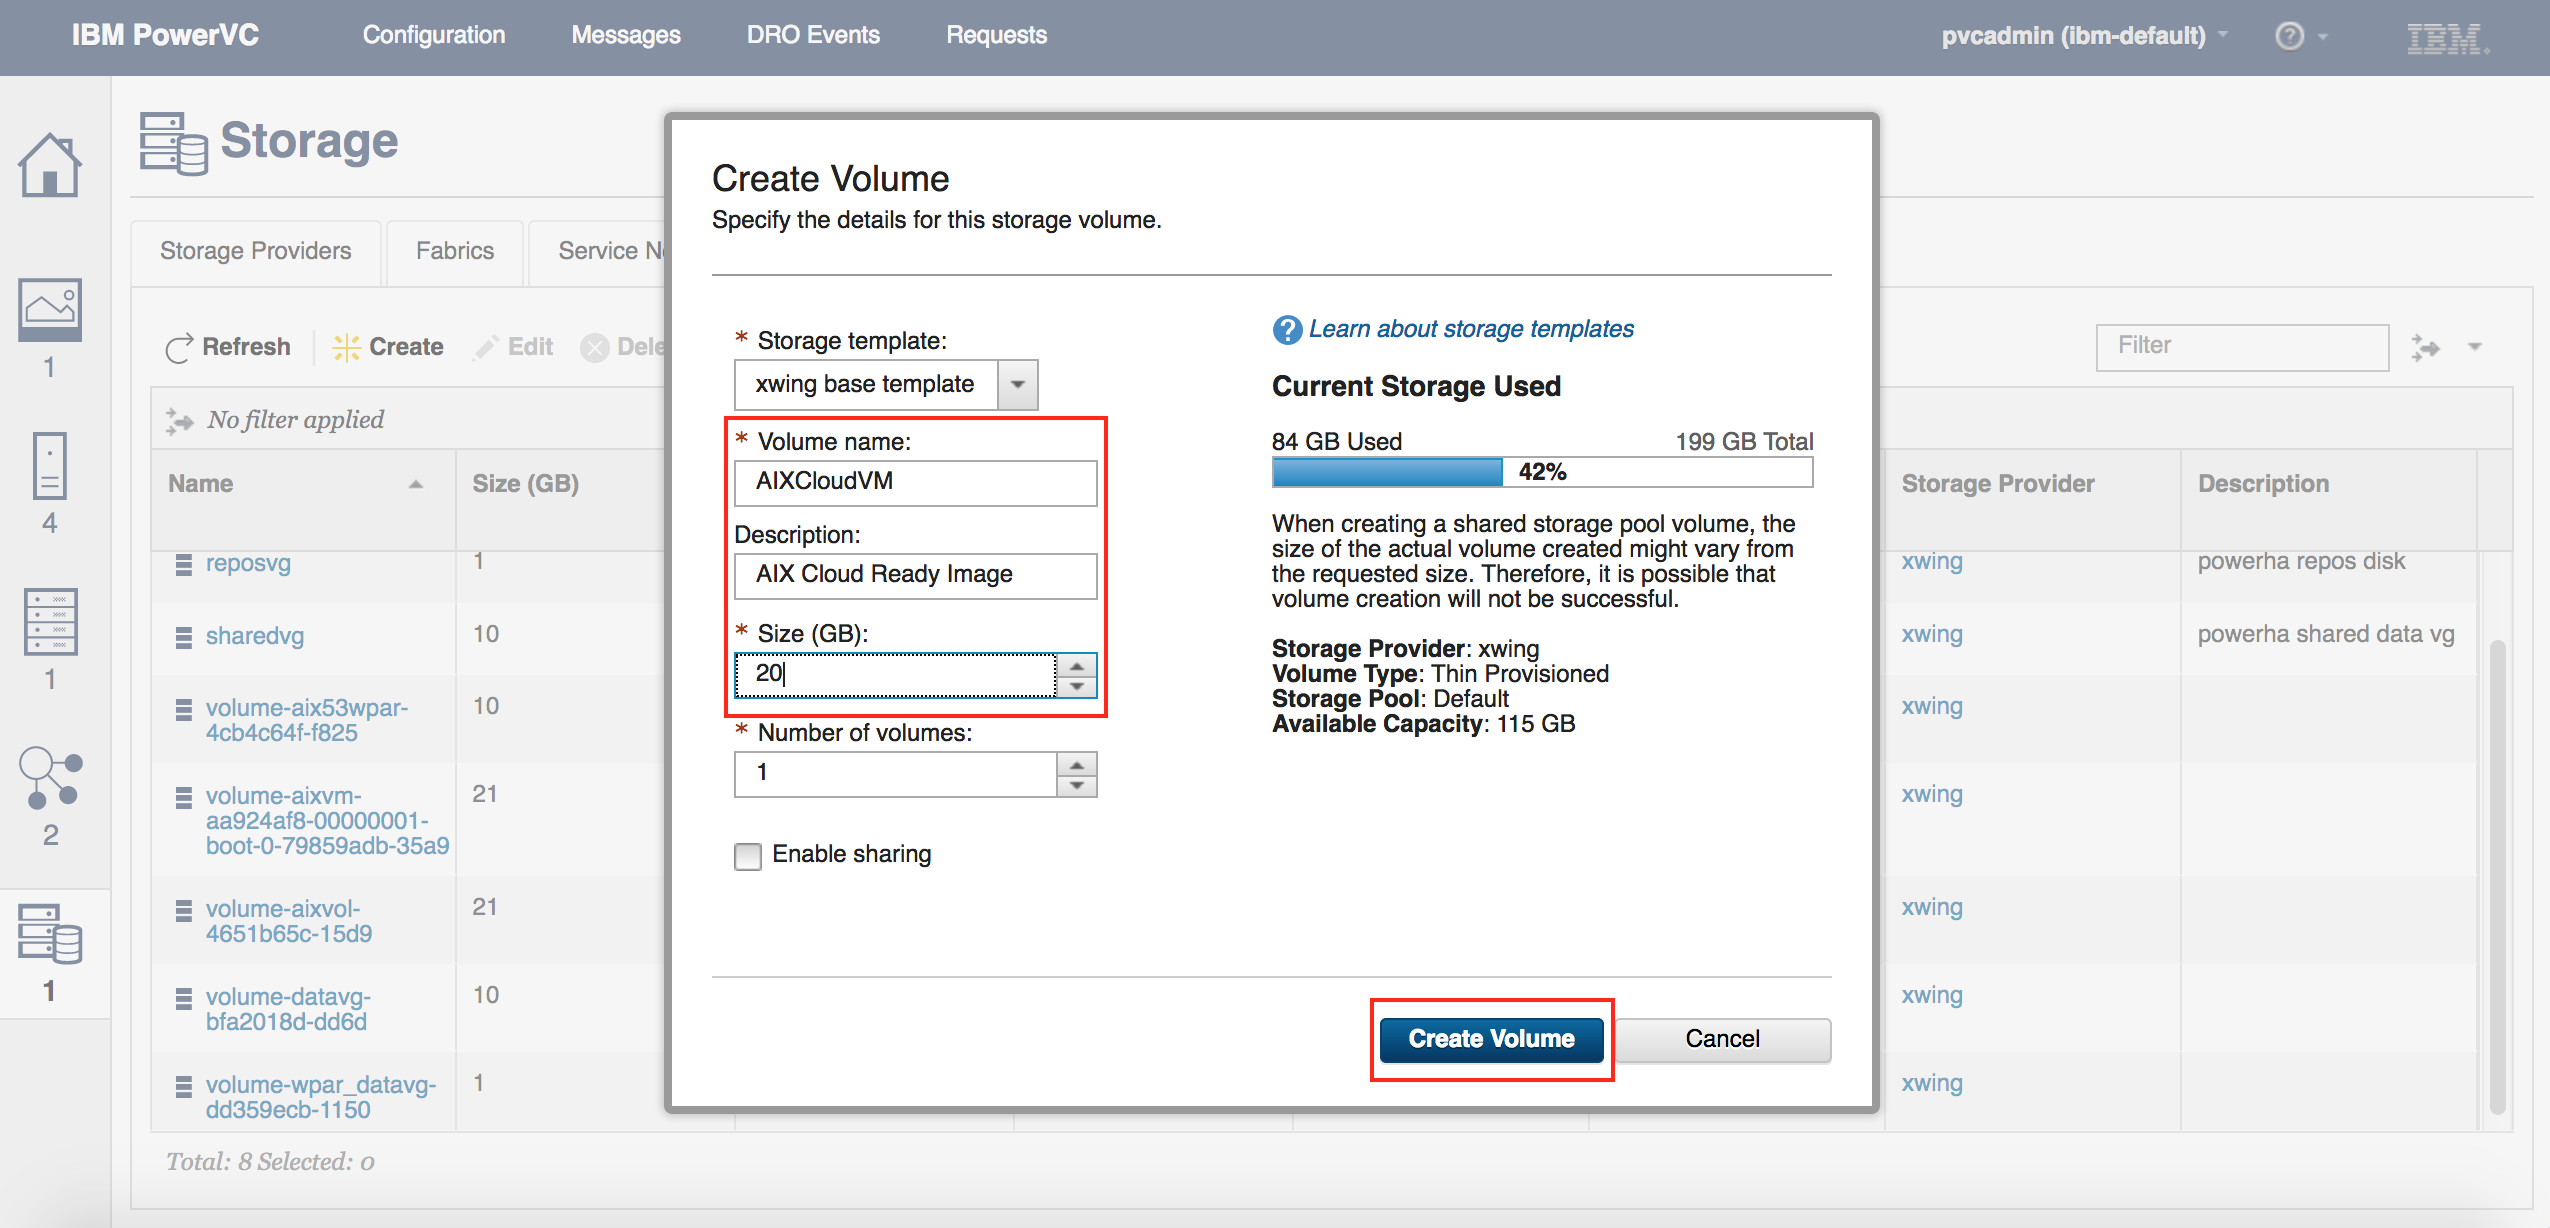The width and height of the screenshot is (2550, 1228).
Task: Click the reposvg volume row icon
Action: [x=184, y=564]
